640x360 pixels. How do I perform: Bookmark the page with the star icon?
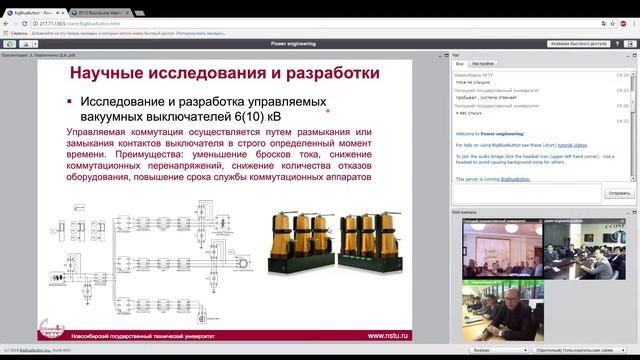[x=613, y=24]
